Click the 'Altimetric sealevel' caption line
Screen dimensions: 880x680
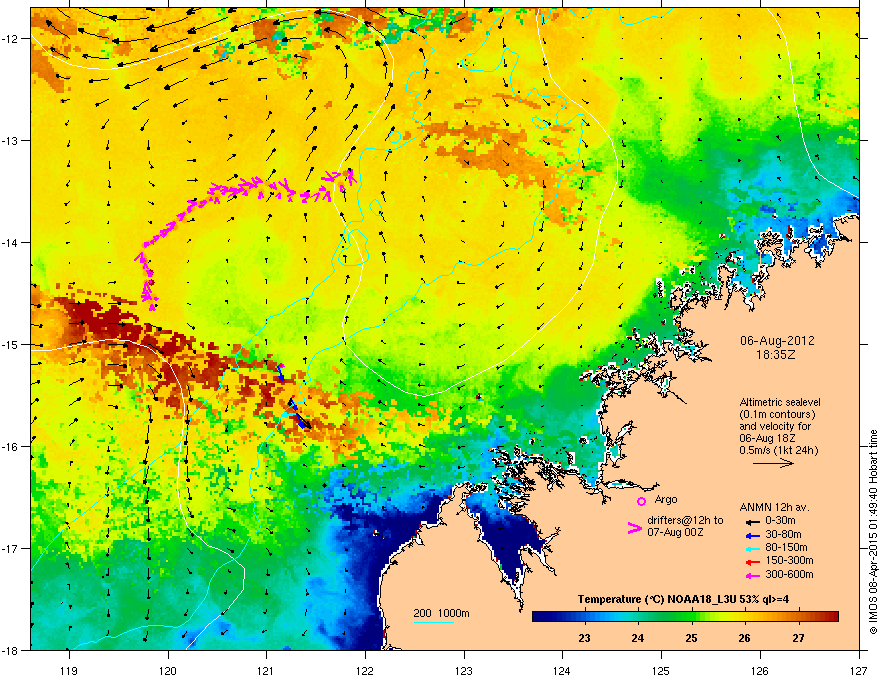[x=780, y=402]
